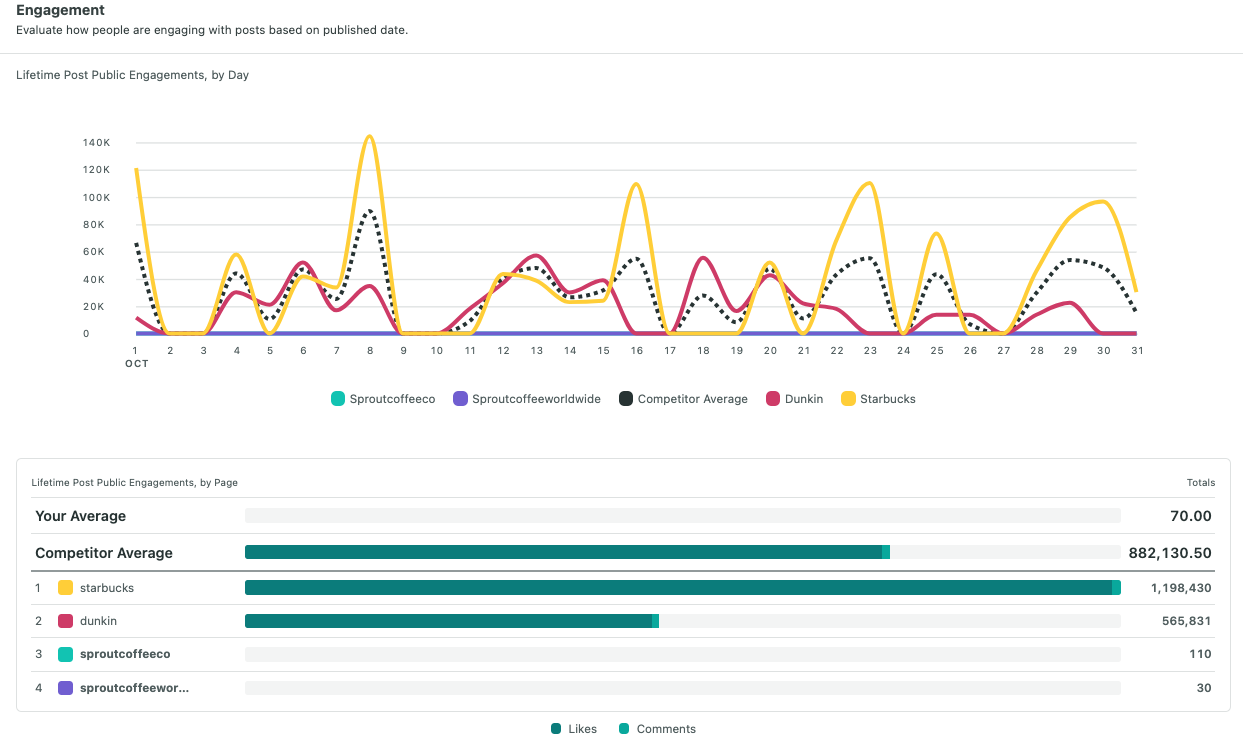Click the starbucks engagement bar

[683, 588]
